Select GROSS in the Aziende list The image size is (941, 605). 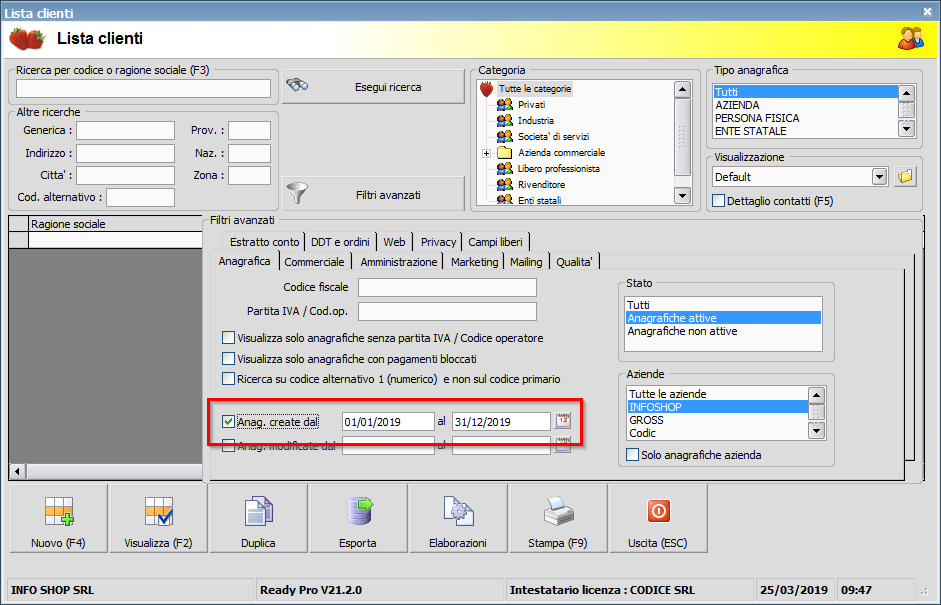click(x=718, y=420)
